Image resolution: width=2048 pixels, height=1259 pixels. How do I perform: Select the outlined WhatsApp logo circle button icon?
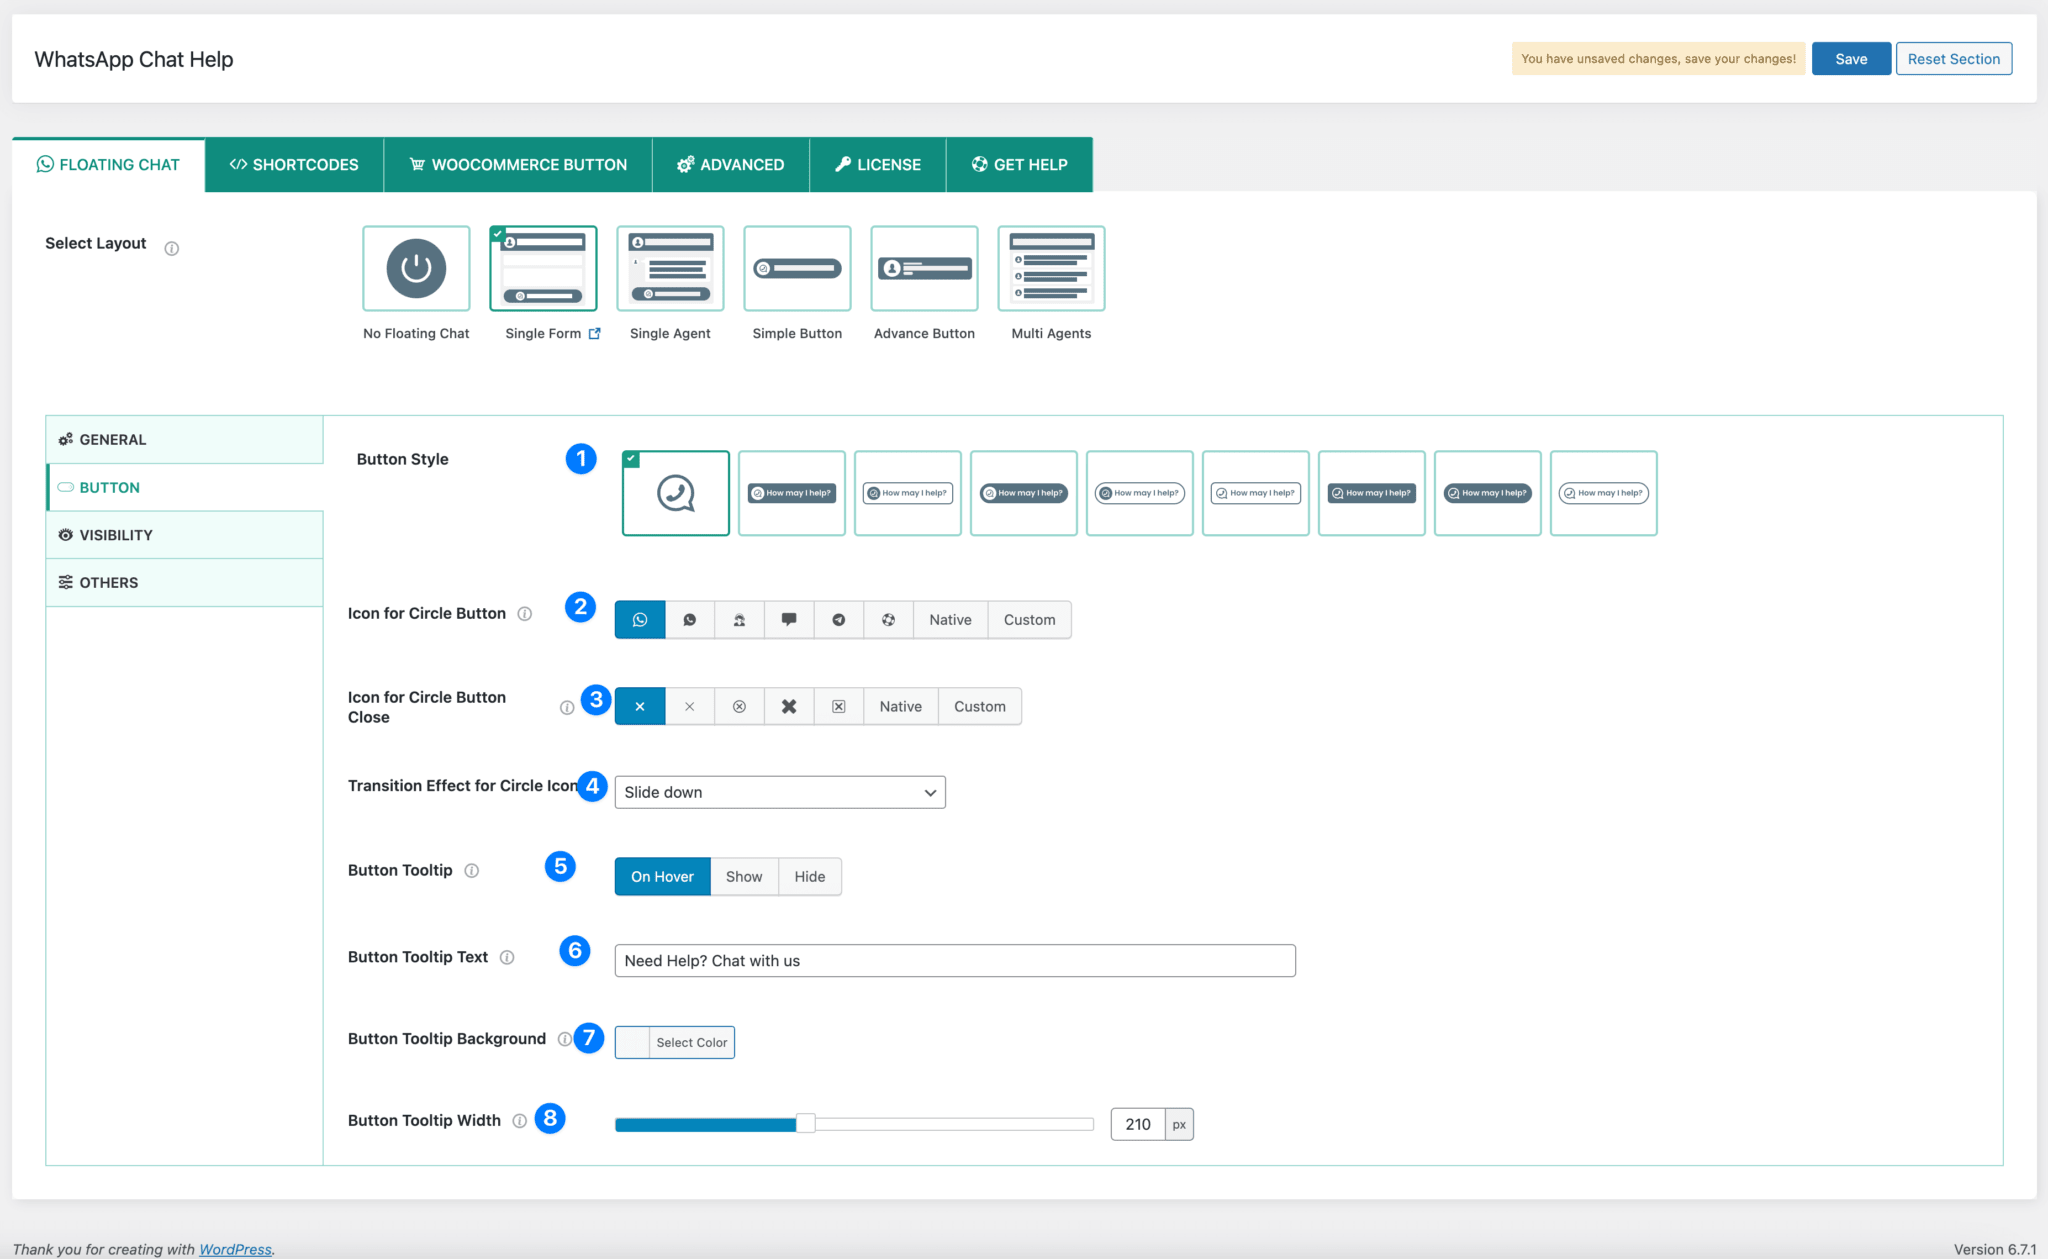(640, 620)
